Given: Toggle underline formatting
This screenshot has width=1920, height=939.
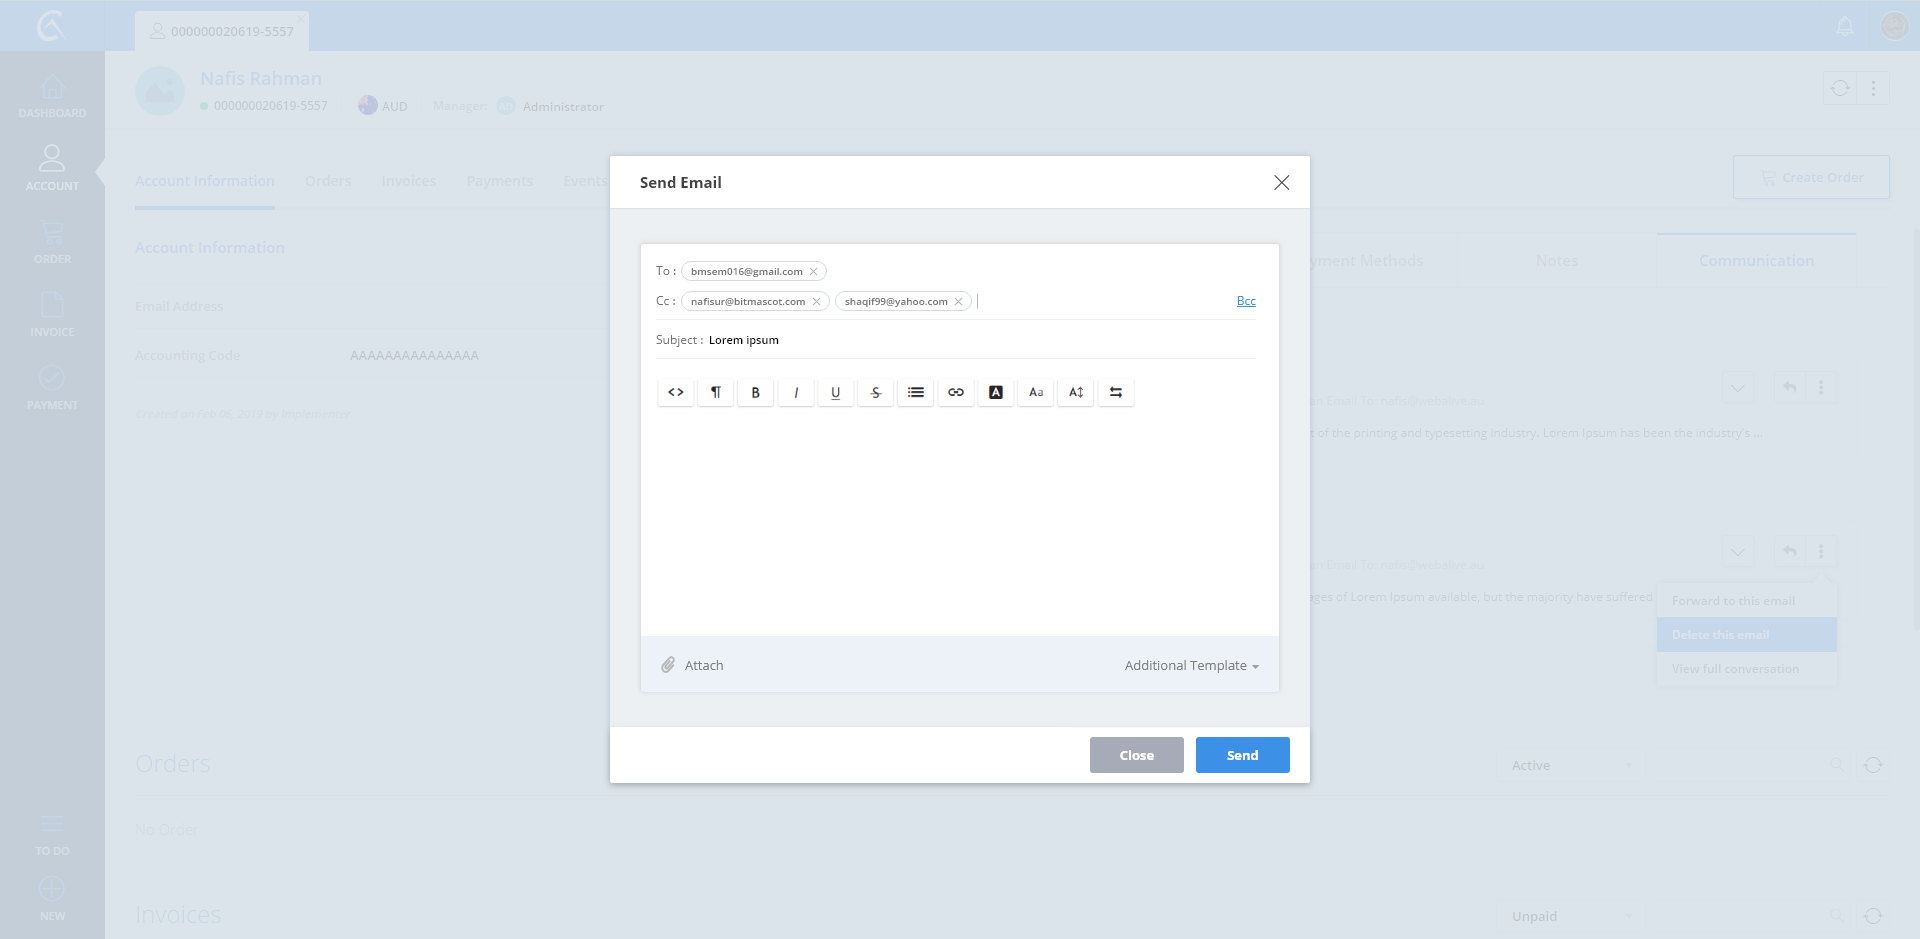Looking at the screenshot, I should tap(836, 392).
